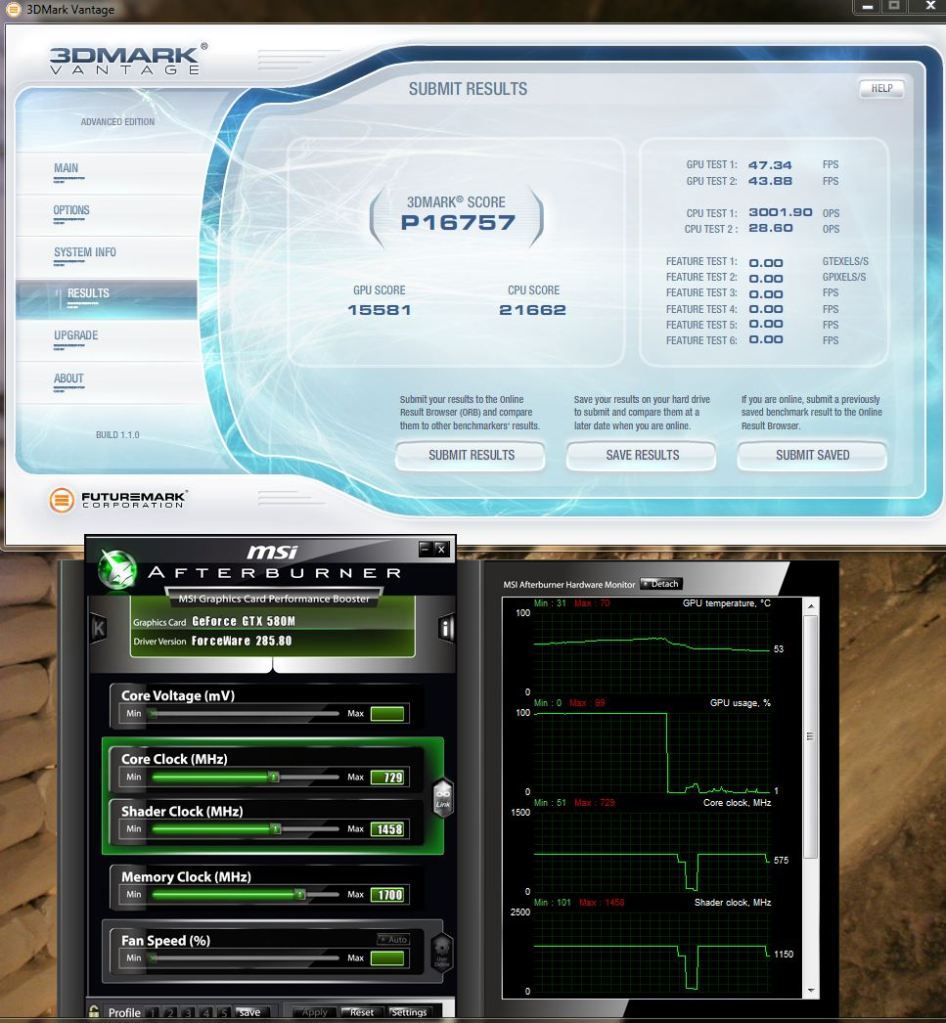Select the RESULTS section in the sidebar
This screenshot has width=946, height=1023.
pyautogui.click(x=106, y=299)
